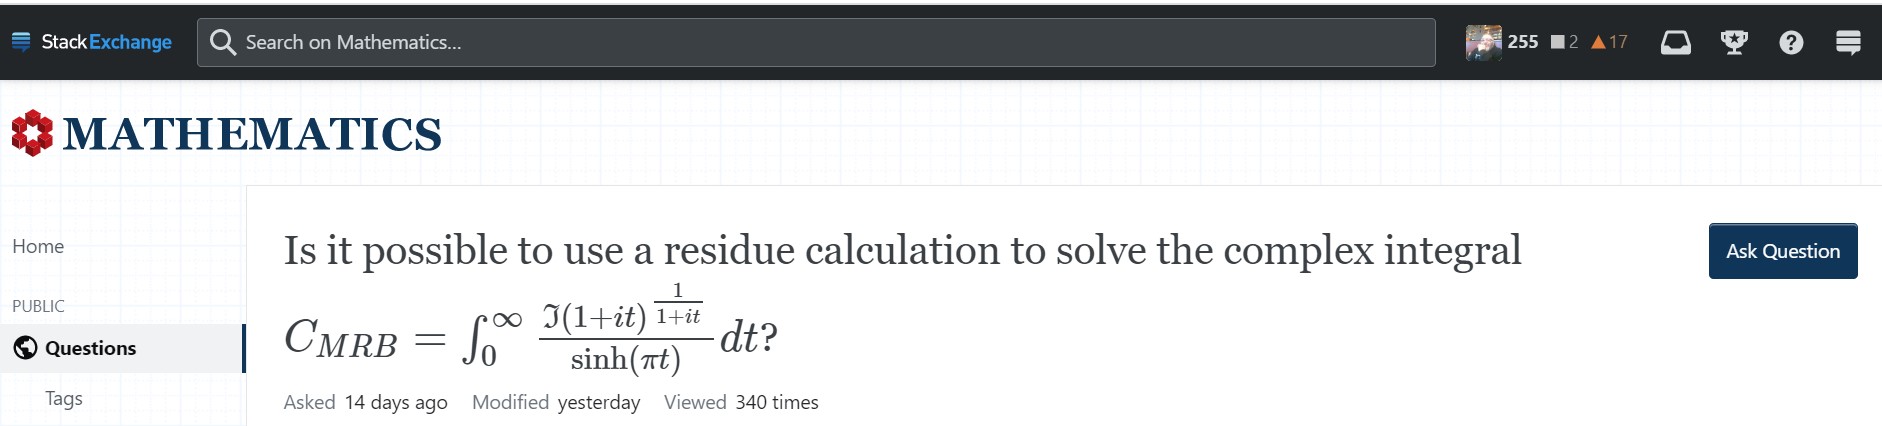This screenshot has height=426, width=1882.
Task: Click the 255 reputation score
Action: tap(1522, 42)
